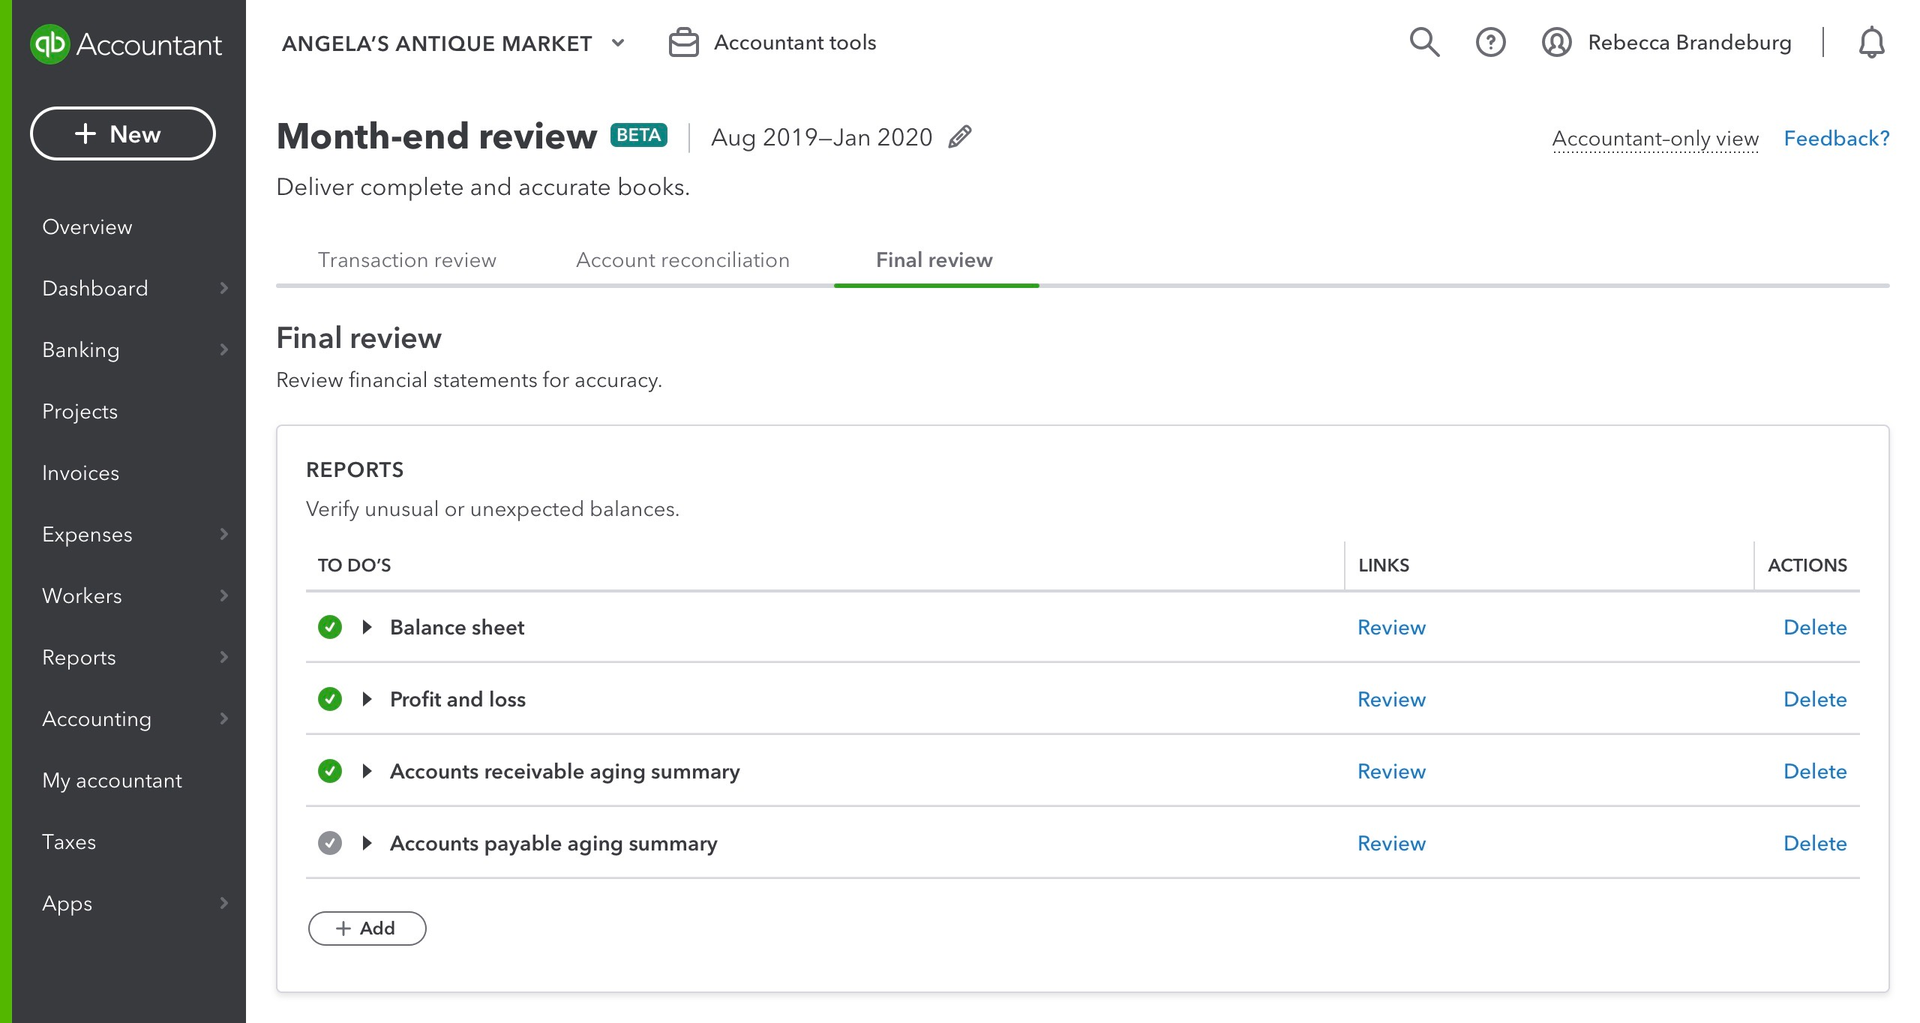Click the notifications bell icon
The height and width of the screenshot is (1023, 1920).
(1871, 43)
